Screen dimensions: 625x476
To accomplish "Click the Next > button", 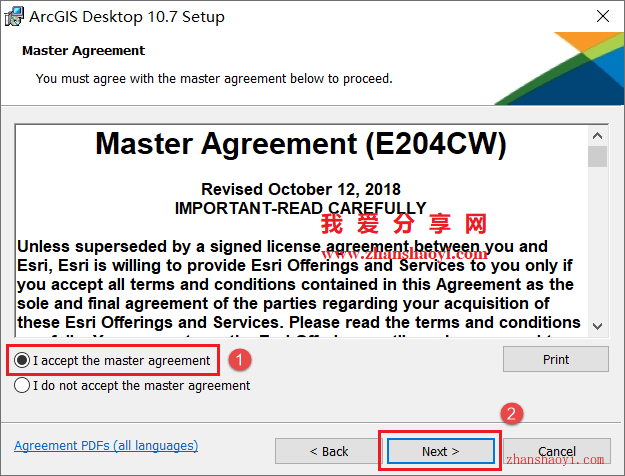I will tap(440, 451).
